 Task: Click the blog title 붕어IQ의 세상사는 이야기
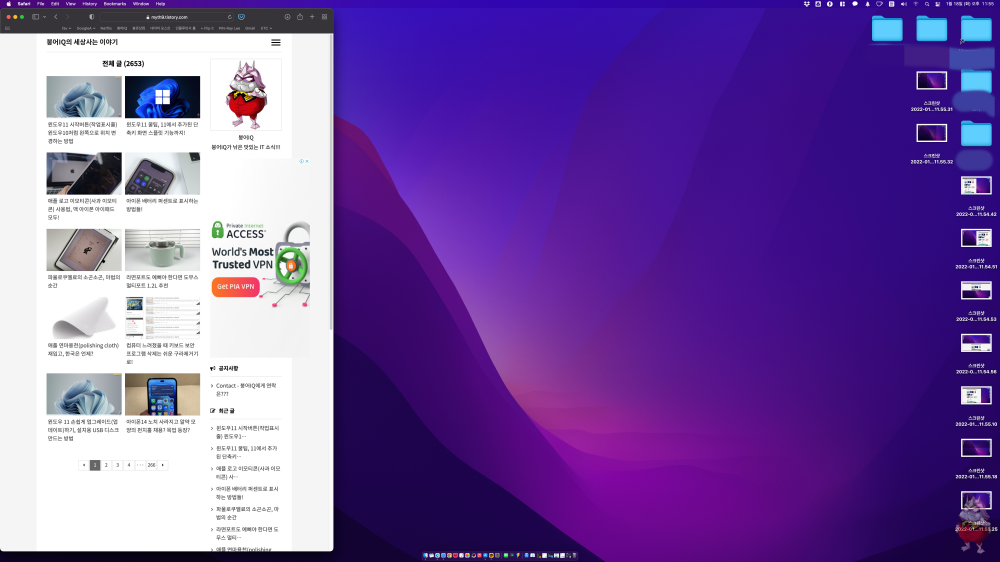(82, 42)
